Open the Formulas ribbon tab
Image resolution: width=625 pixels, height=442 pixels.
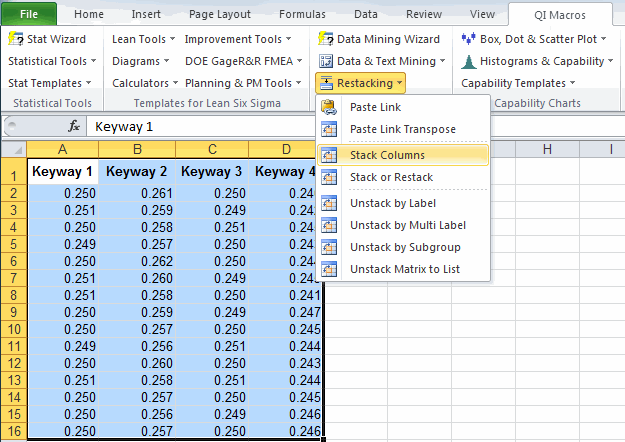pos(302,14)
